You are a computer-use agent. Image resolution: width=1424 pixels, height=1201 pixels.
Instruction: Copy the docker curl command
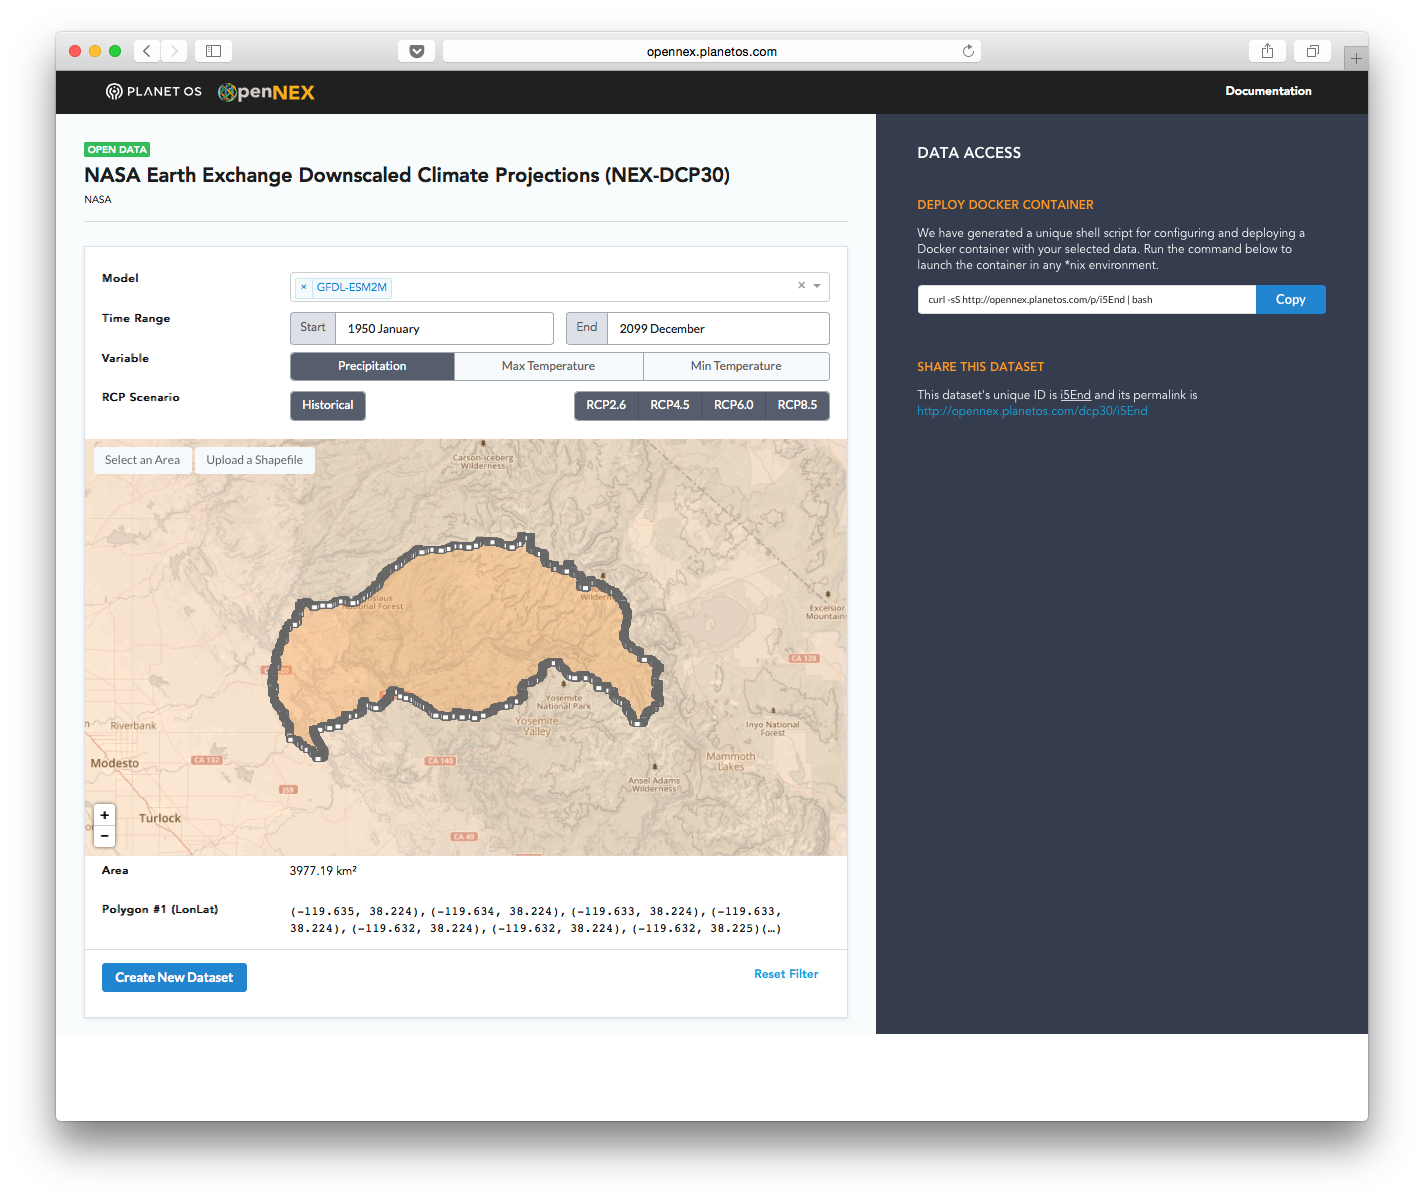(1290, 299)
